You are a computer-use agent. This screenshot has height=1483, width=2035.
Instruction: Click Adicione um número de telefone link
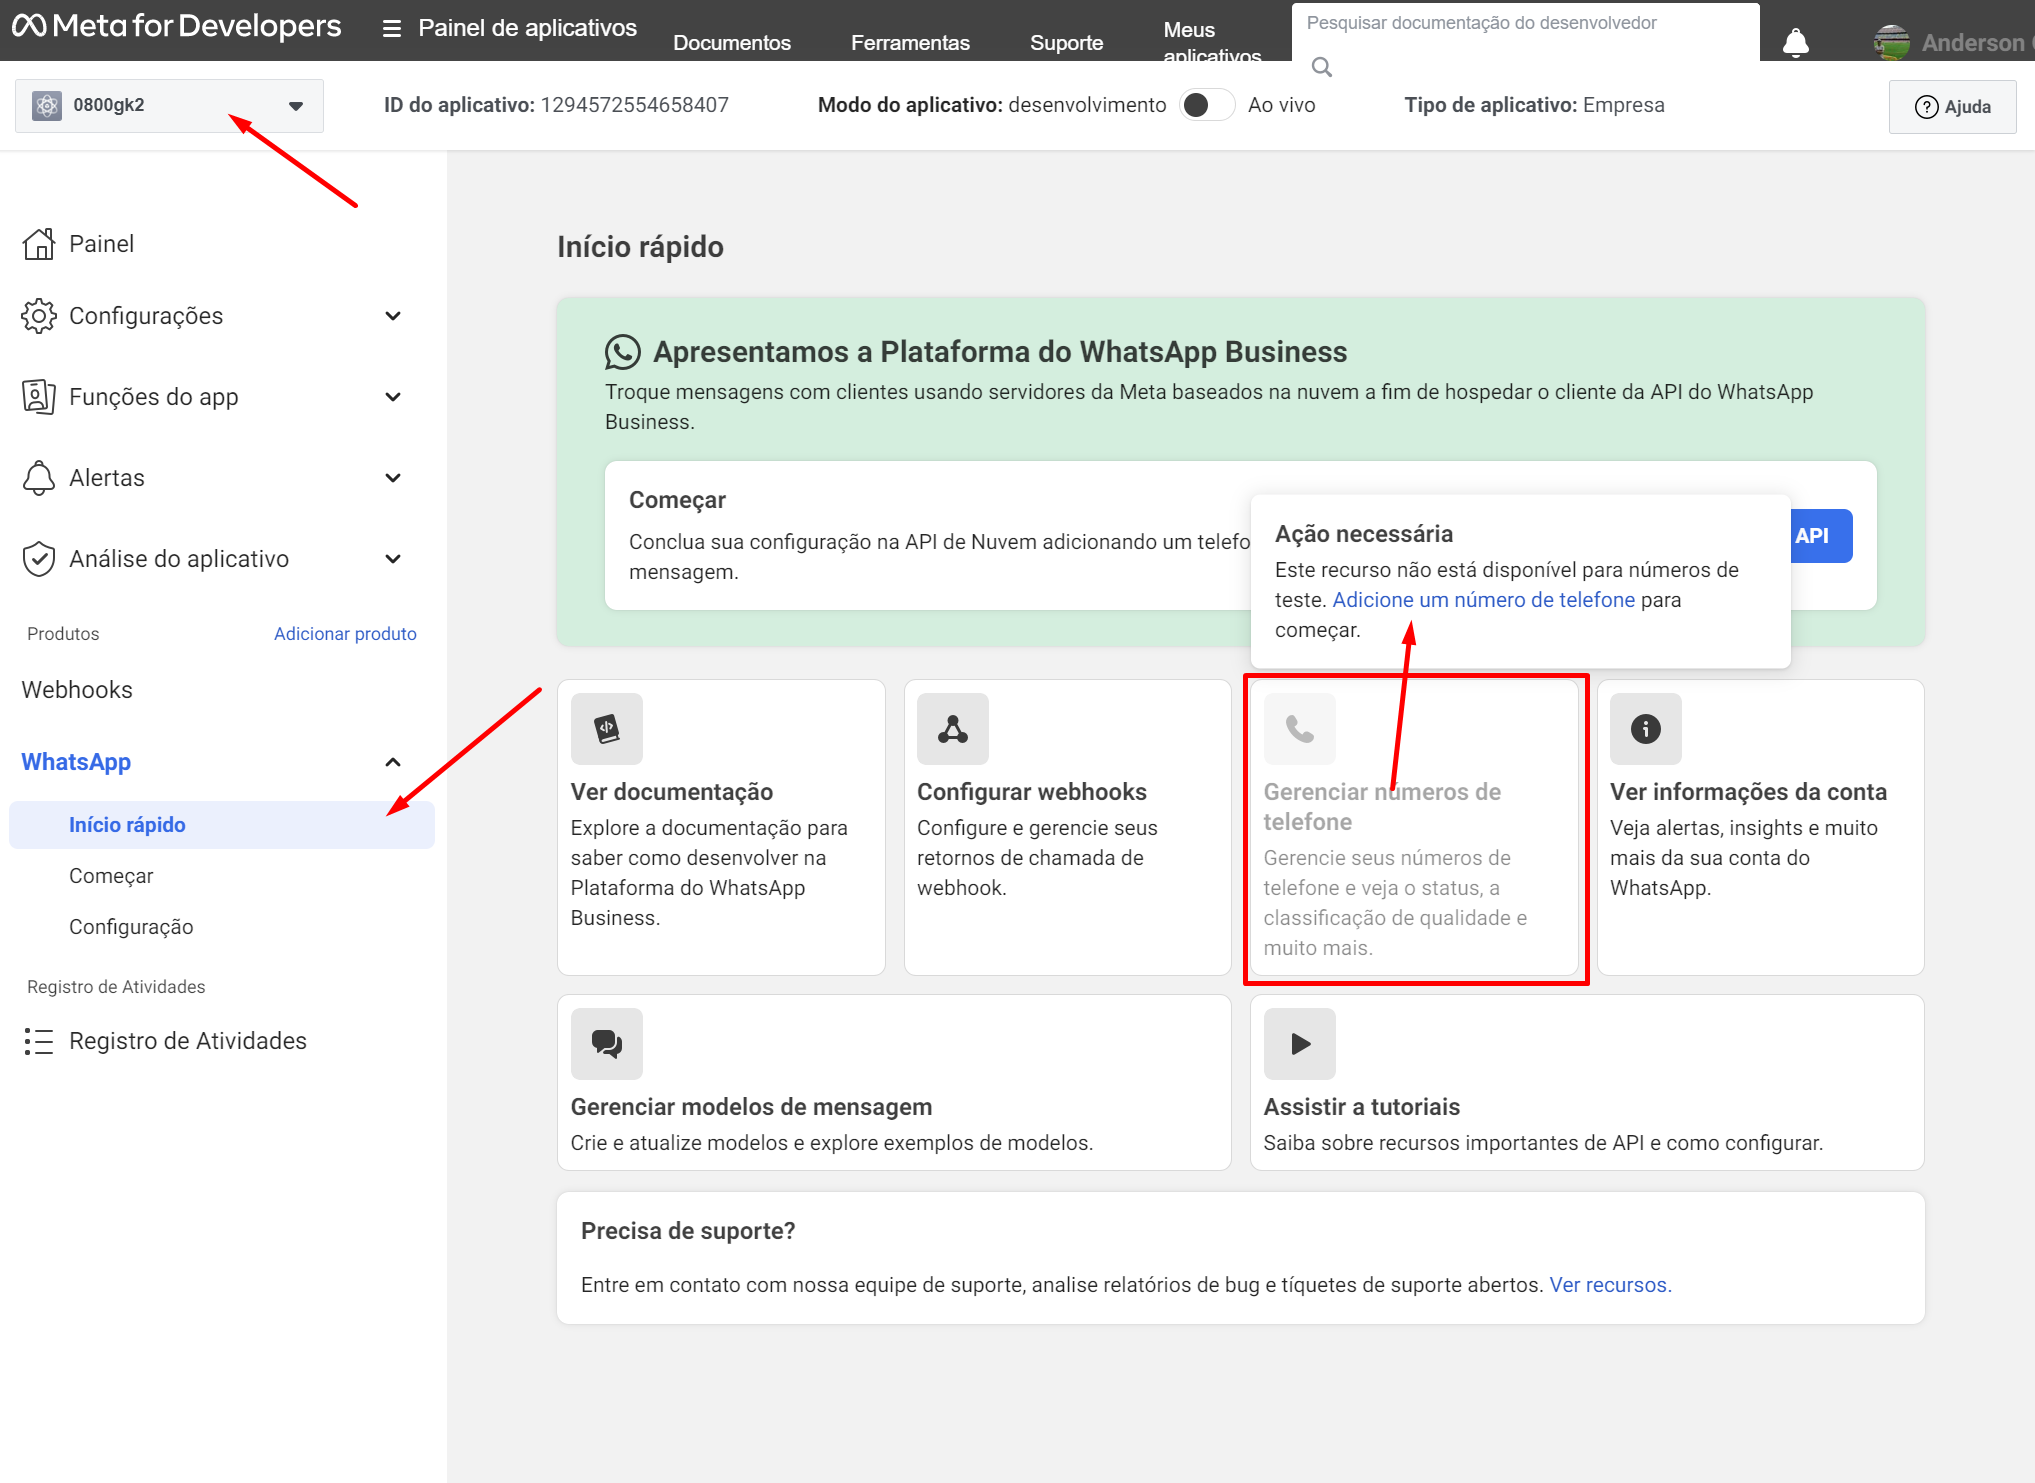click(1483, 600)
